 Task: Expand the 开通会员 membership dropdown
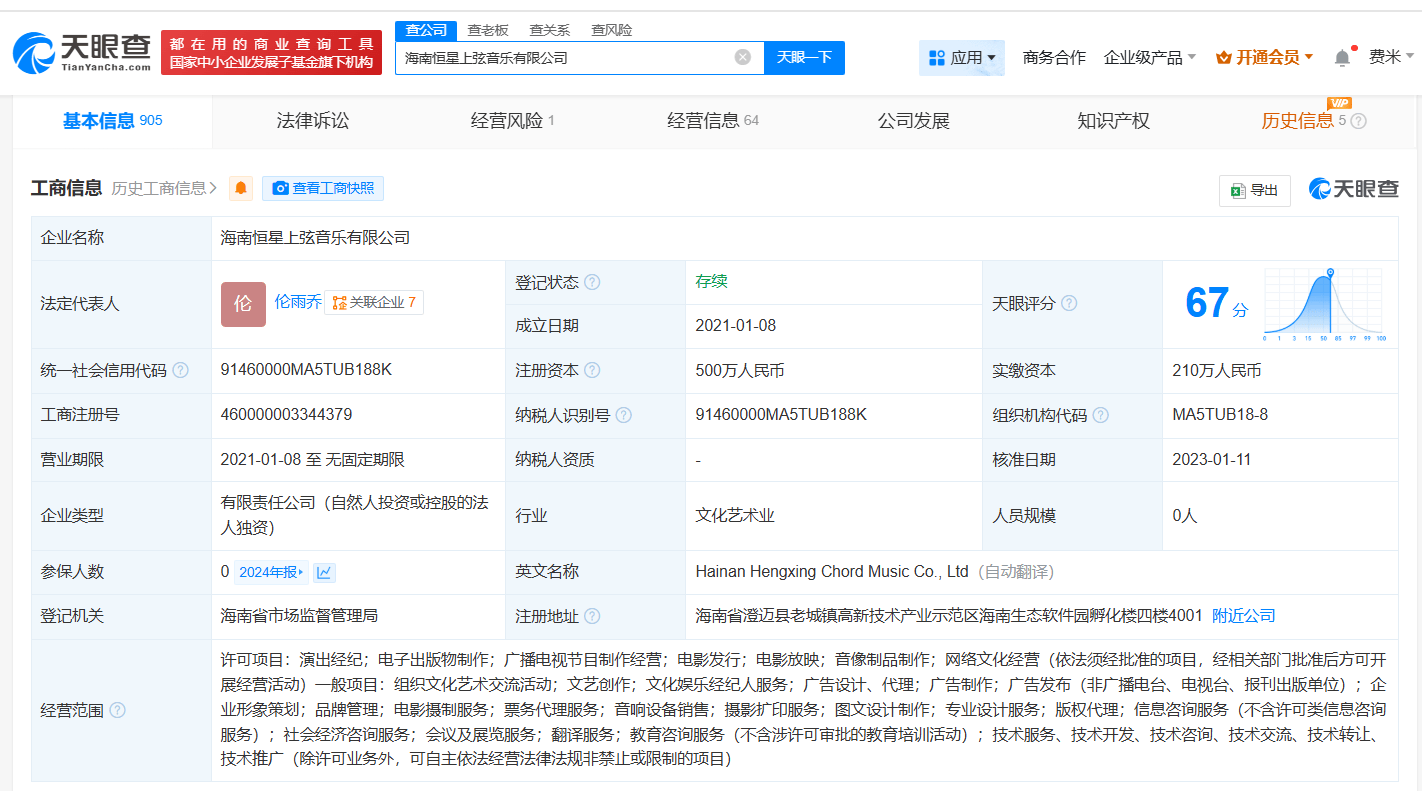click(x=1264, y=58)
